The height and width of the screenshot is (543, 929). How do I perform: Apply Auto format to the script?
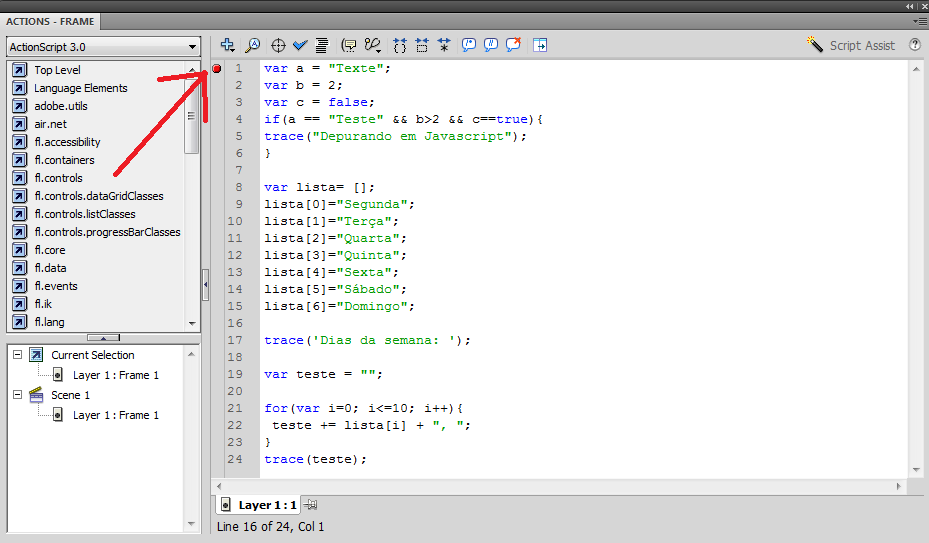pyautogui.click(x=322, y=45)
